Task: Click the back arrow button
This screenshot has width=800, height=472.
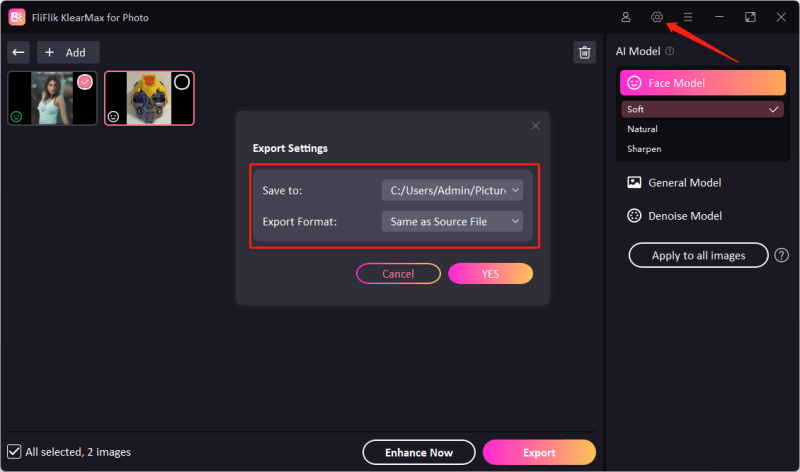Action: coord(18,52)
